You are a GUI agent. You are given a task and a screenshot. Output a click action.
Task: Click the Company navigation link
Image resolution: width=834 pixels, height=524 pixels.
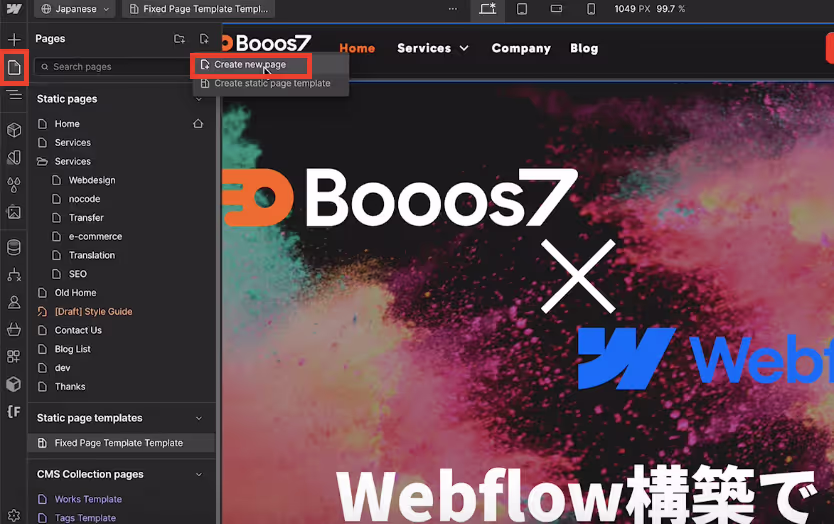(x=521, y=48)
